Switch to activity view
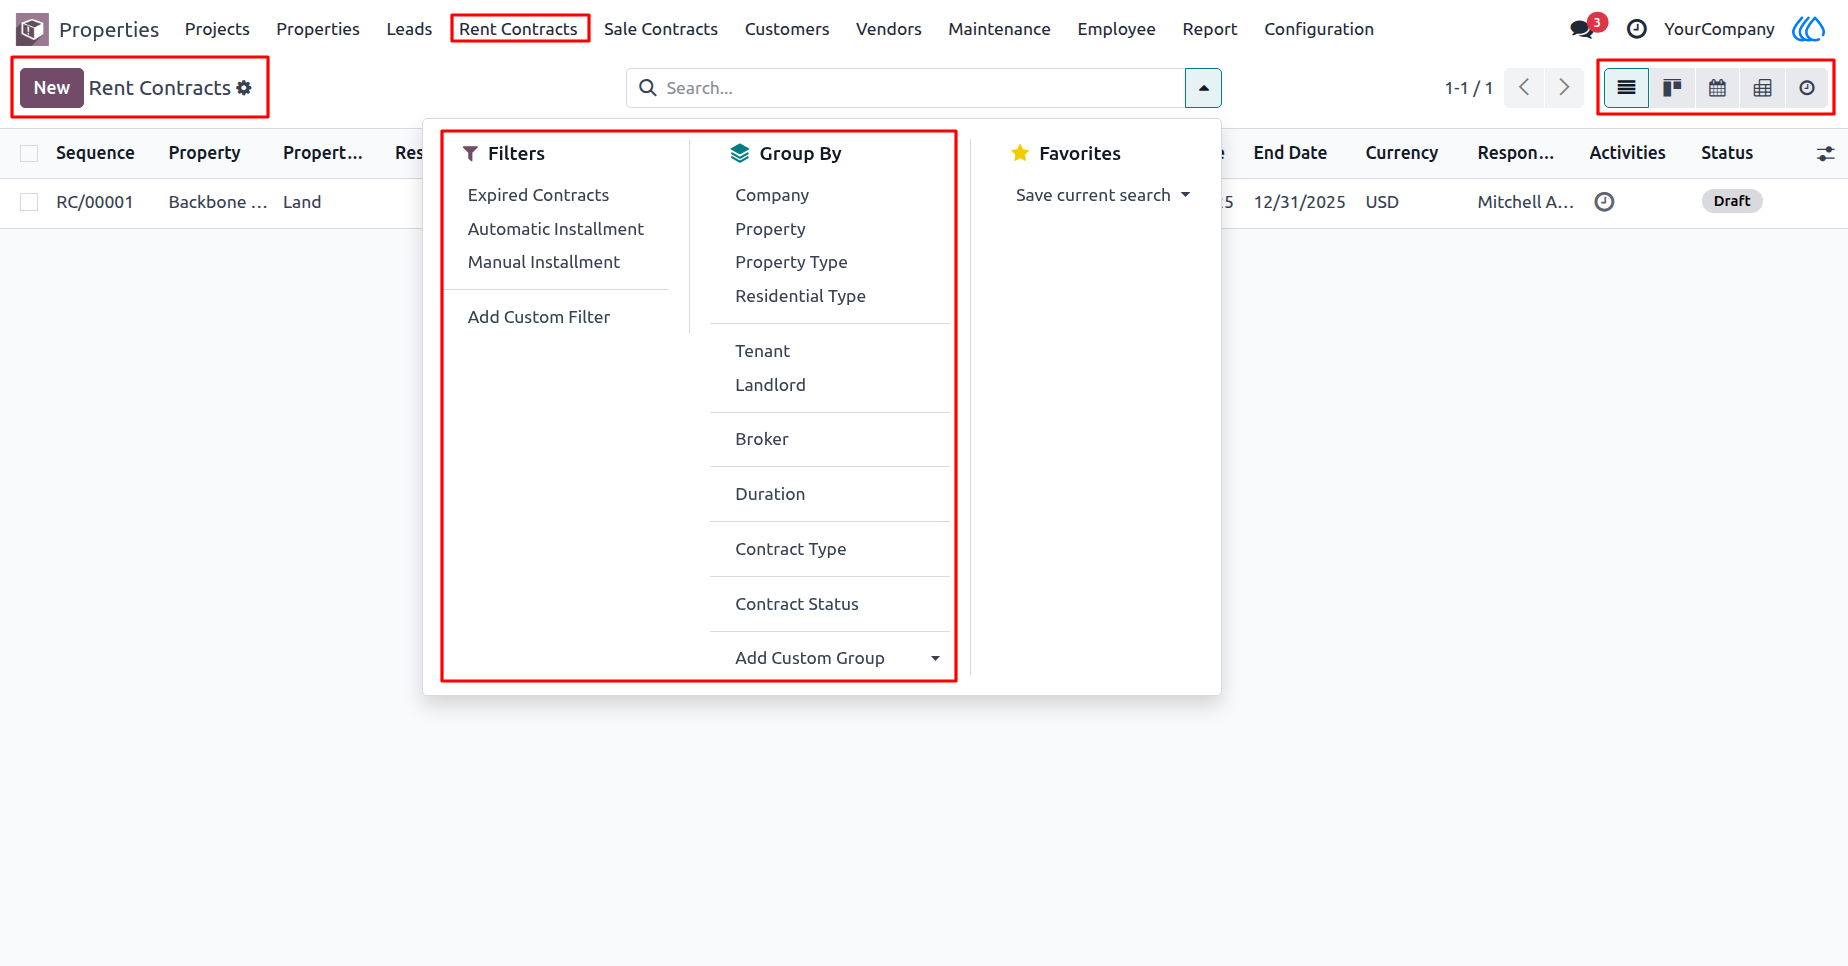Viewport: 1848px width, 966px height. (1807, 88)
